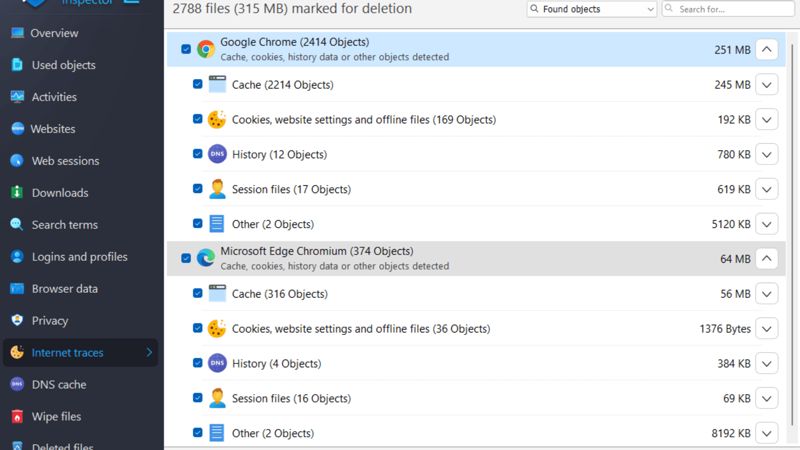Click the Edge Cache (316 Objects) icon
Screen dimensions: 800x450
217,293
